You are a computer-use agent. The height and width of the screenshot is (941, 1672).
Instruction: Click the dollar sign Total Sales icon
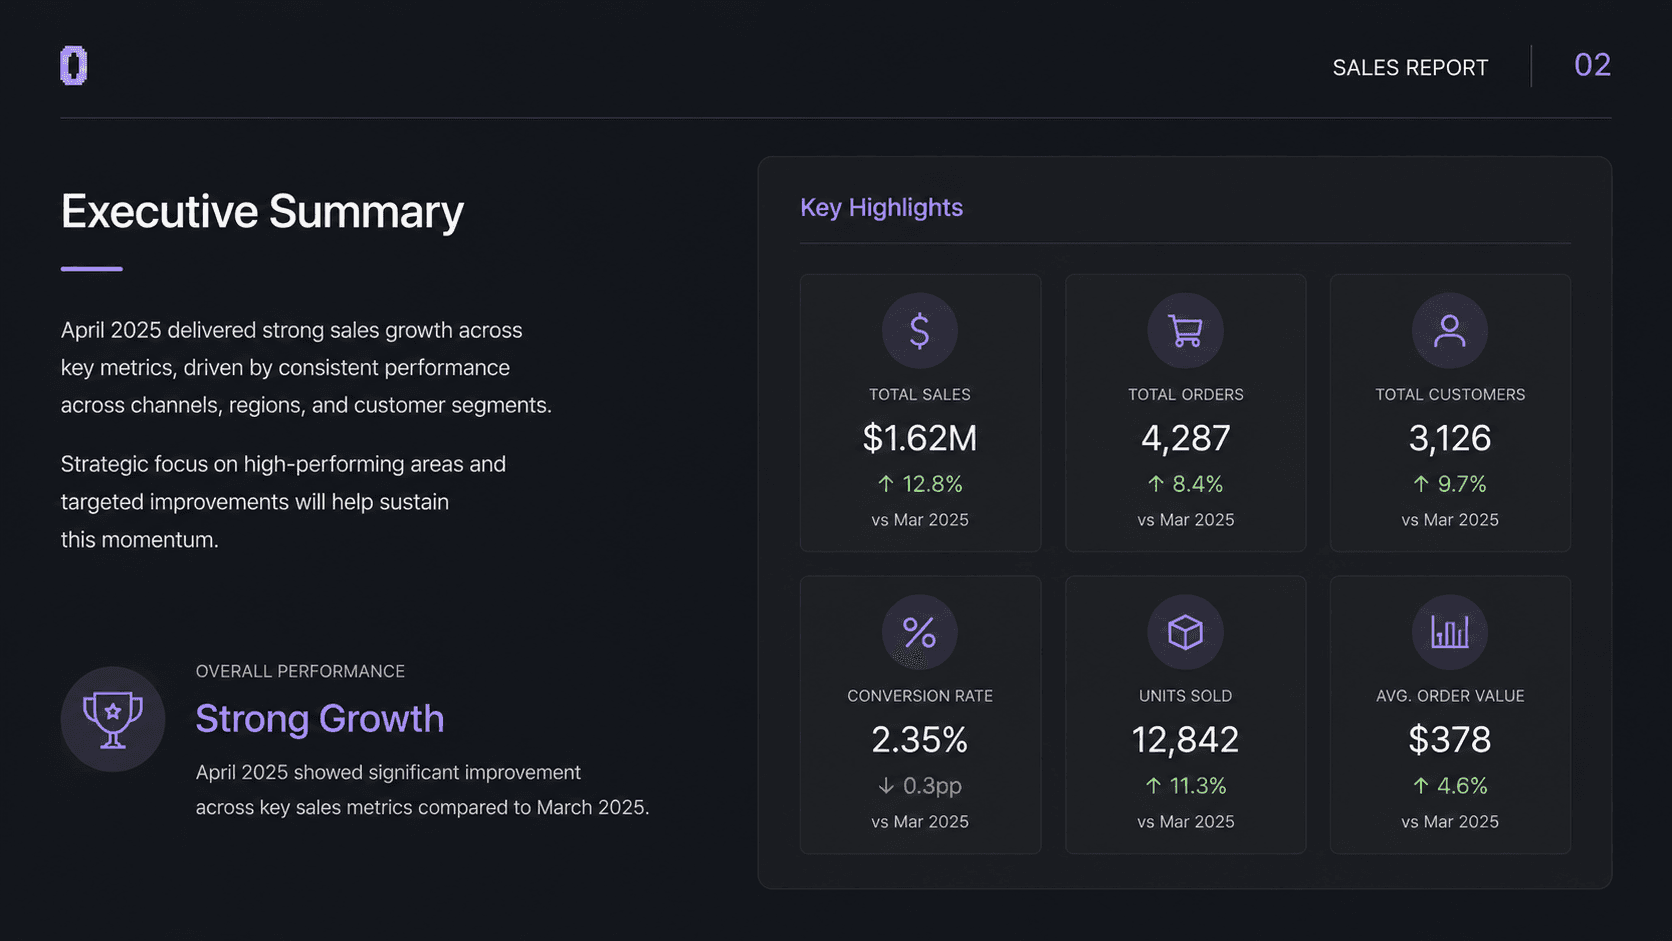pyautogui.click(x=919, y=331)
